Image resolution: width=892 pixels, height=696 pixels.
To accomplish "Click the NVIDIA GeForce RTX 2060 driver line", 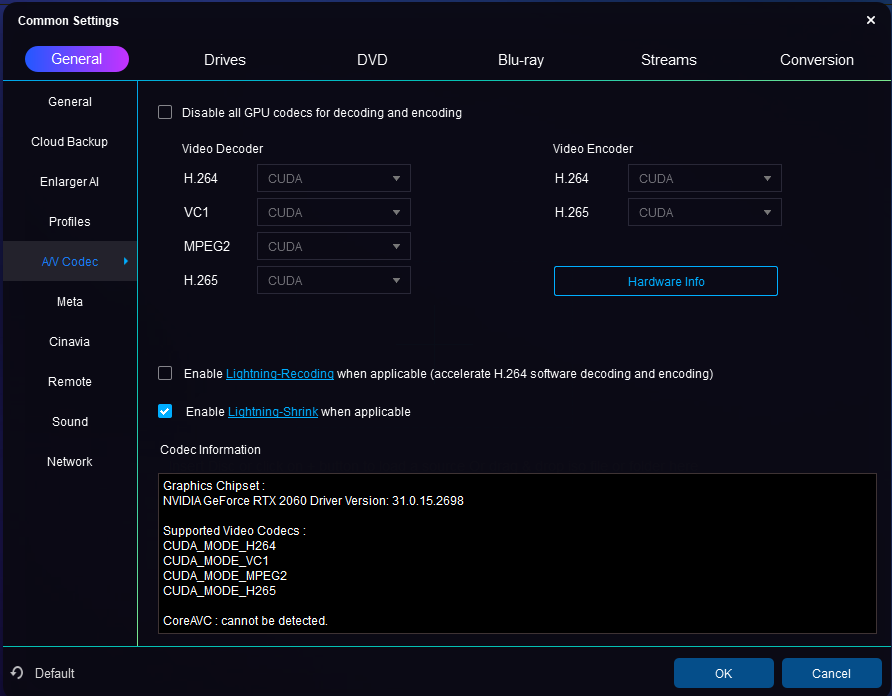I will point(313,501).
